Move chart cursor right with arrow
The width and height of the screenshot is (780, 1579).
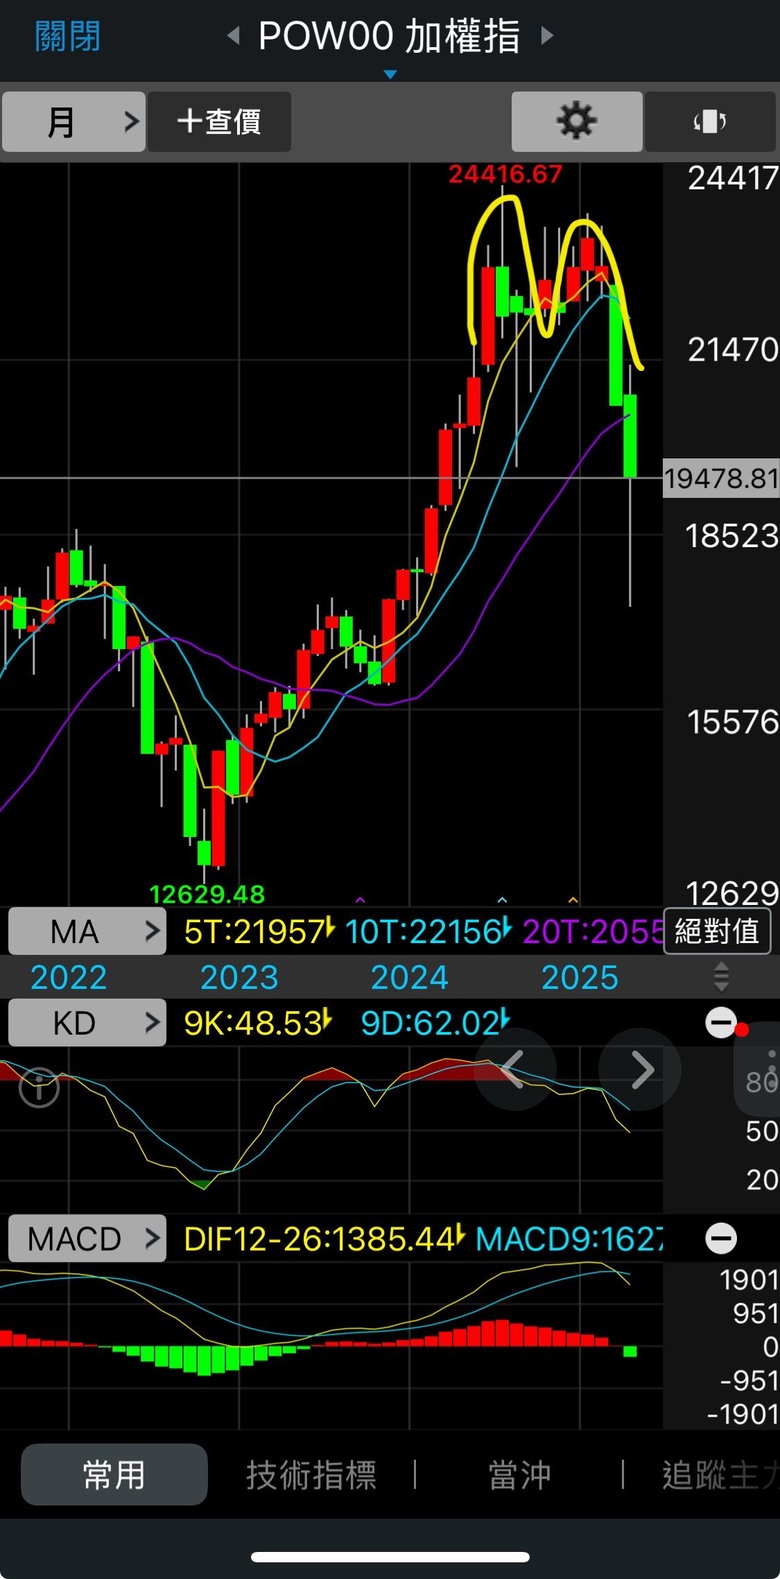pos(640,1070)
